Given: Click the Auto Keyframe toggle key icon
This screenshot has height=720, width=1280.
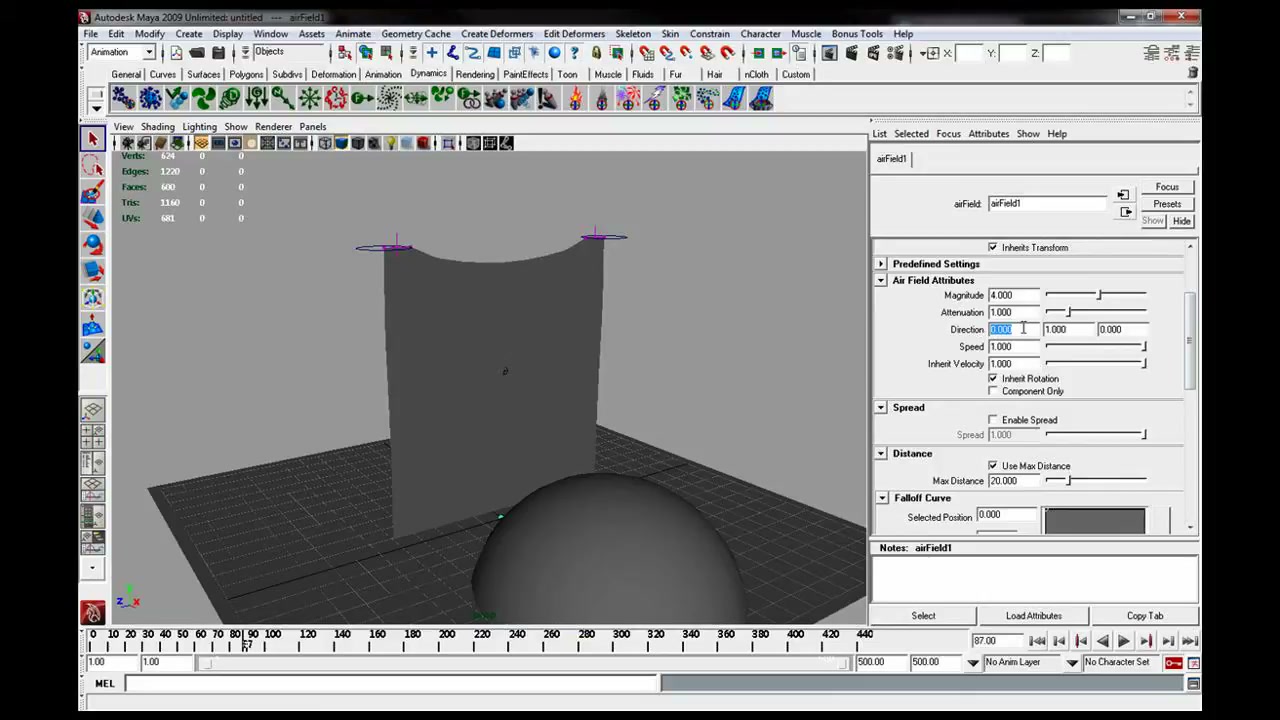Looking at the screenshot, I should point(1173,662).
